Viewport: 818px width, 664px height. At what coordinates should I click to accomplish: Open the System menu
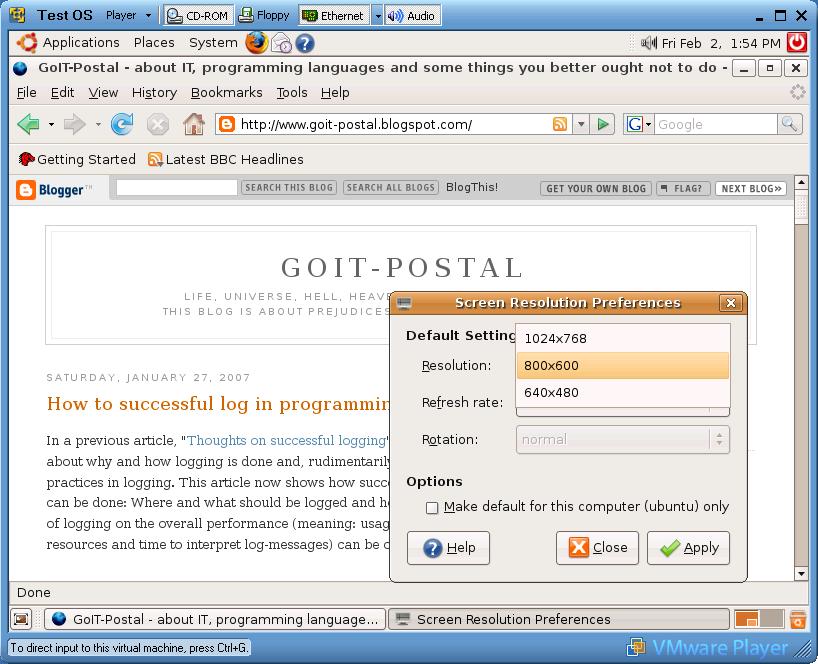tap(213, 43)
